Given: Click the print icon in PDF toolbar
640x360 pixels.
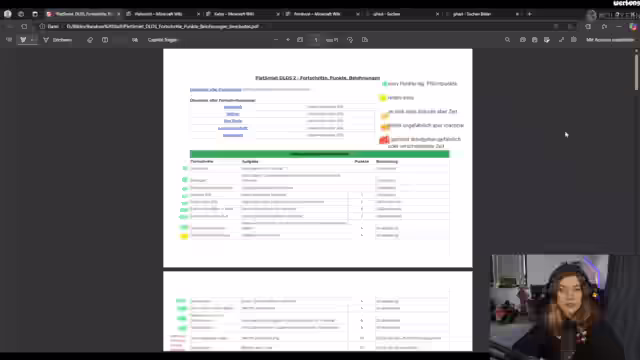Looking at the screenshot, I should click(523, 40).
